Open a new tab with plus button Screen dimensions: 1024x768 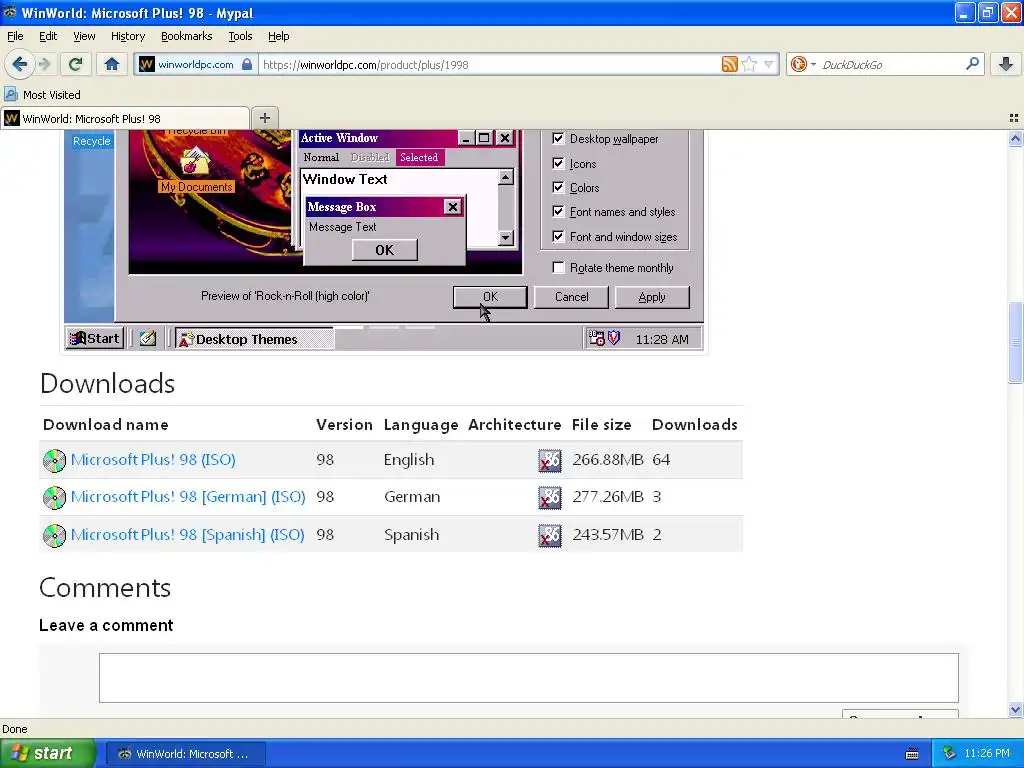(264, 118)
